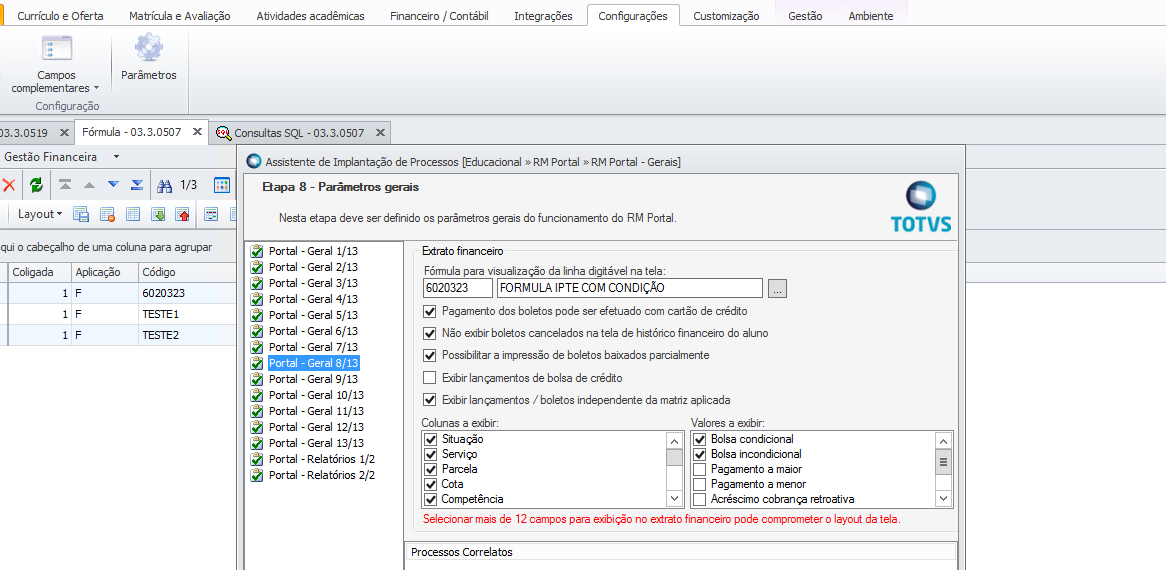Export layout with red up arrow icon
This screenshot has height=570, width=1166.
coord(183,214)
